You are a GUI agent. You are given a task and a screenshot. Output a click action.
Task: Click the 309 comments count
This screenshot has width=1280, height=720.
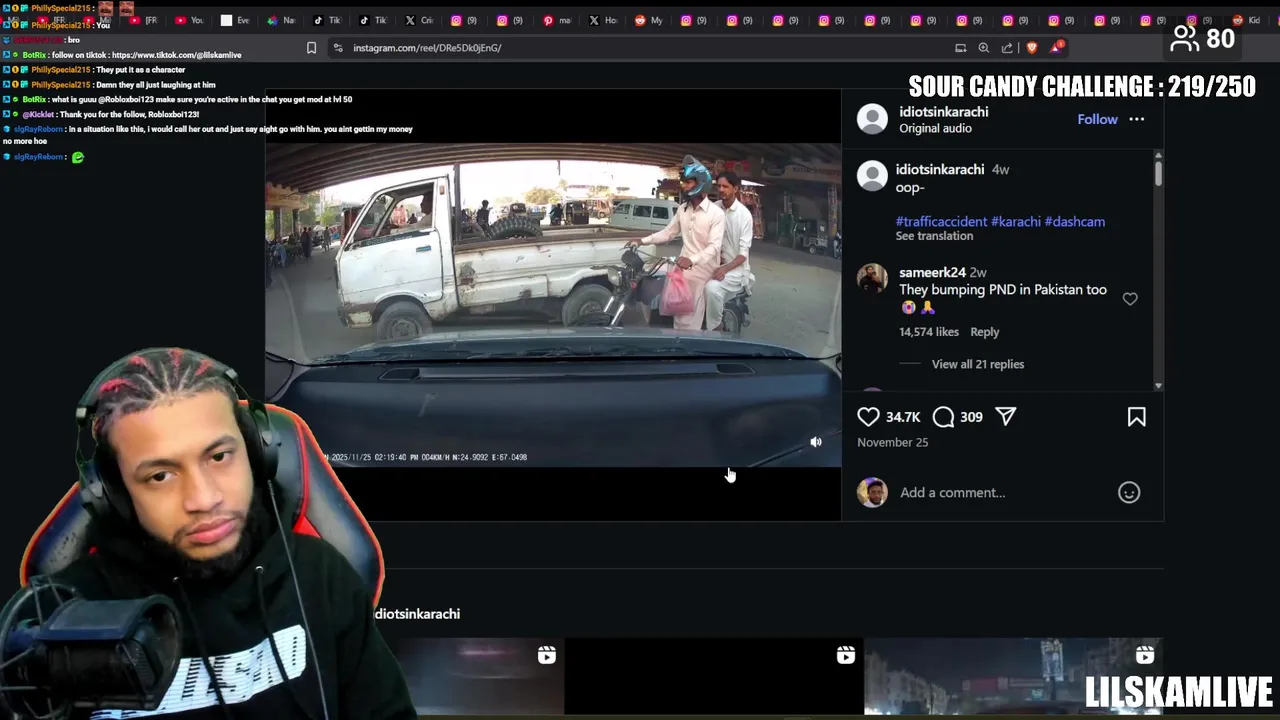(x=971, y=417)
